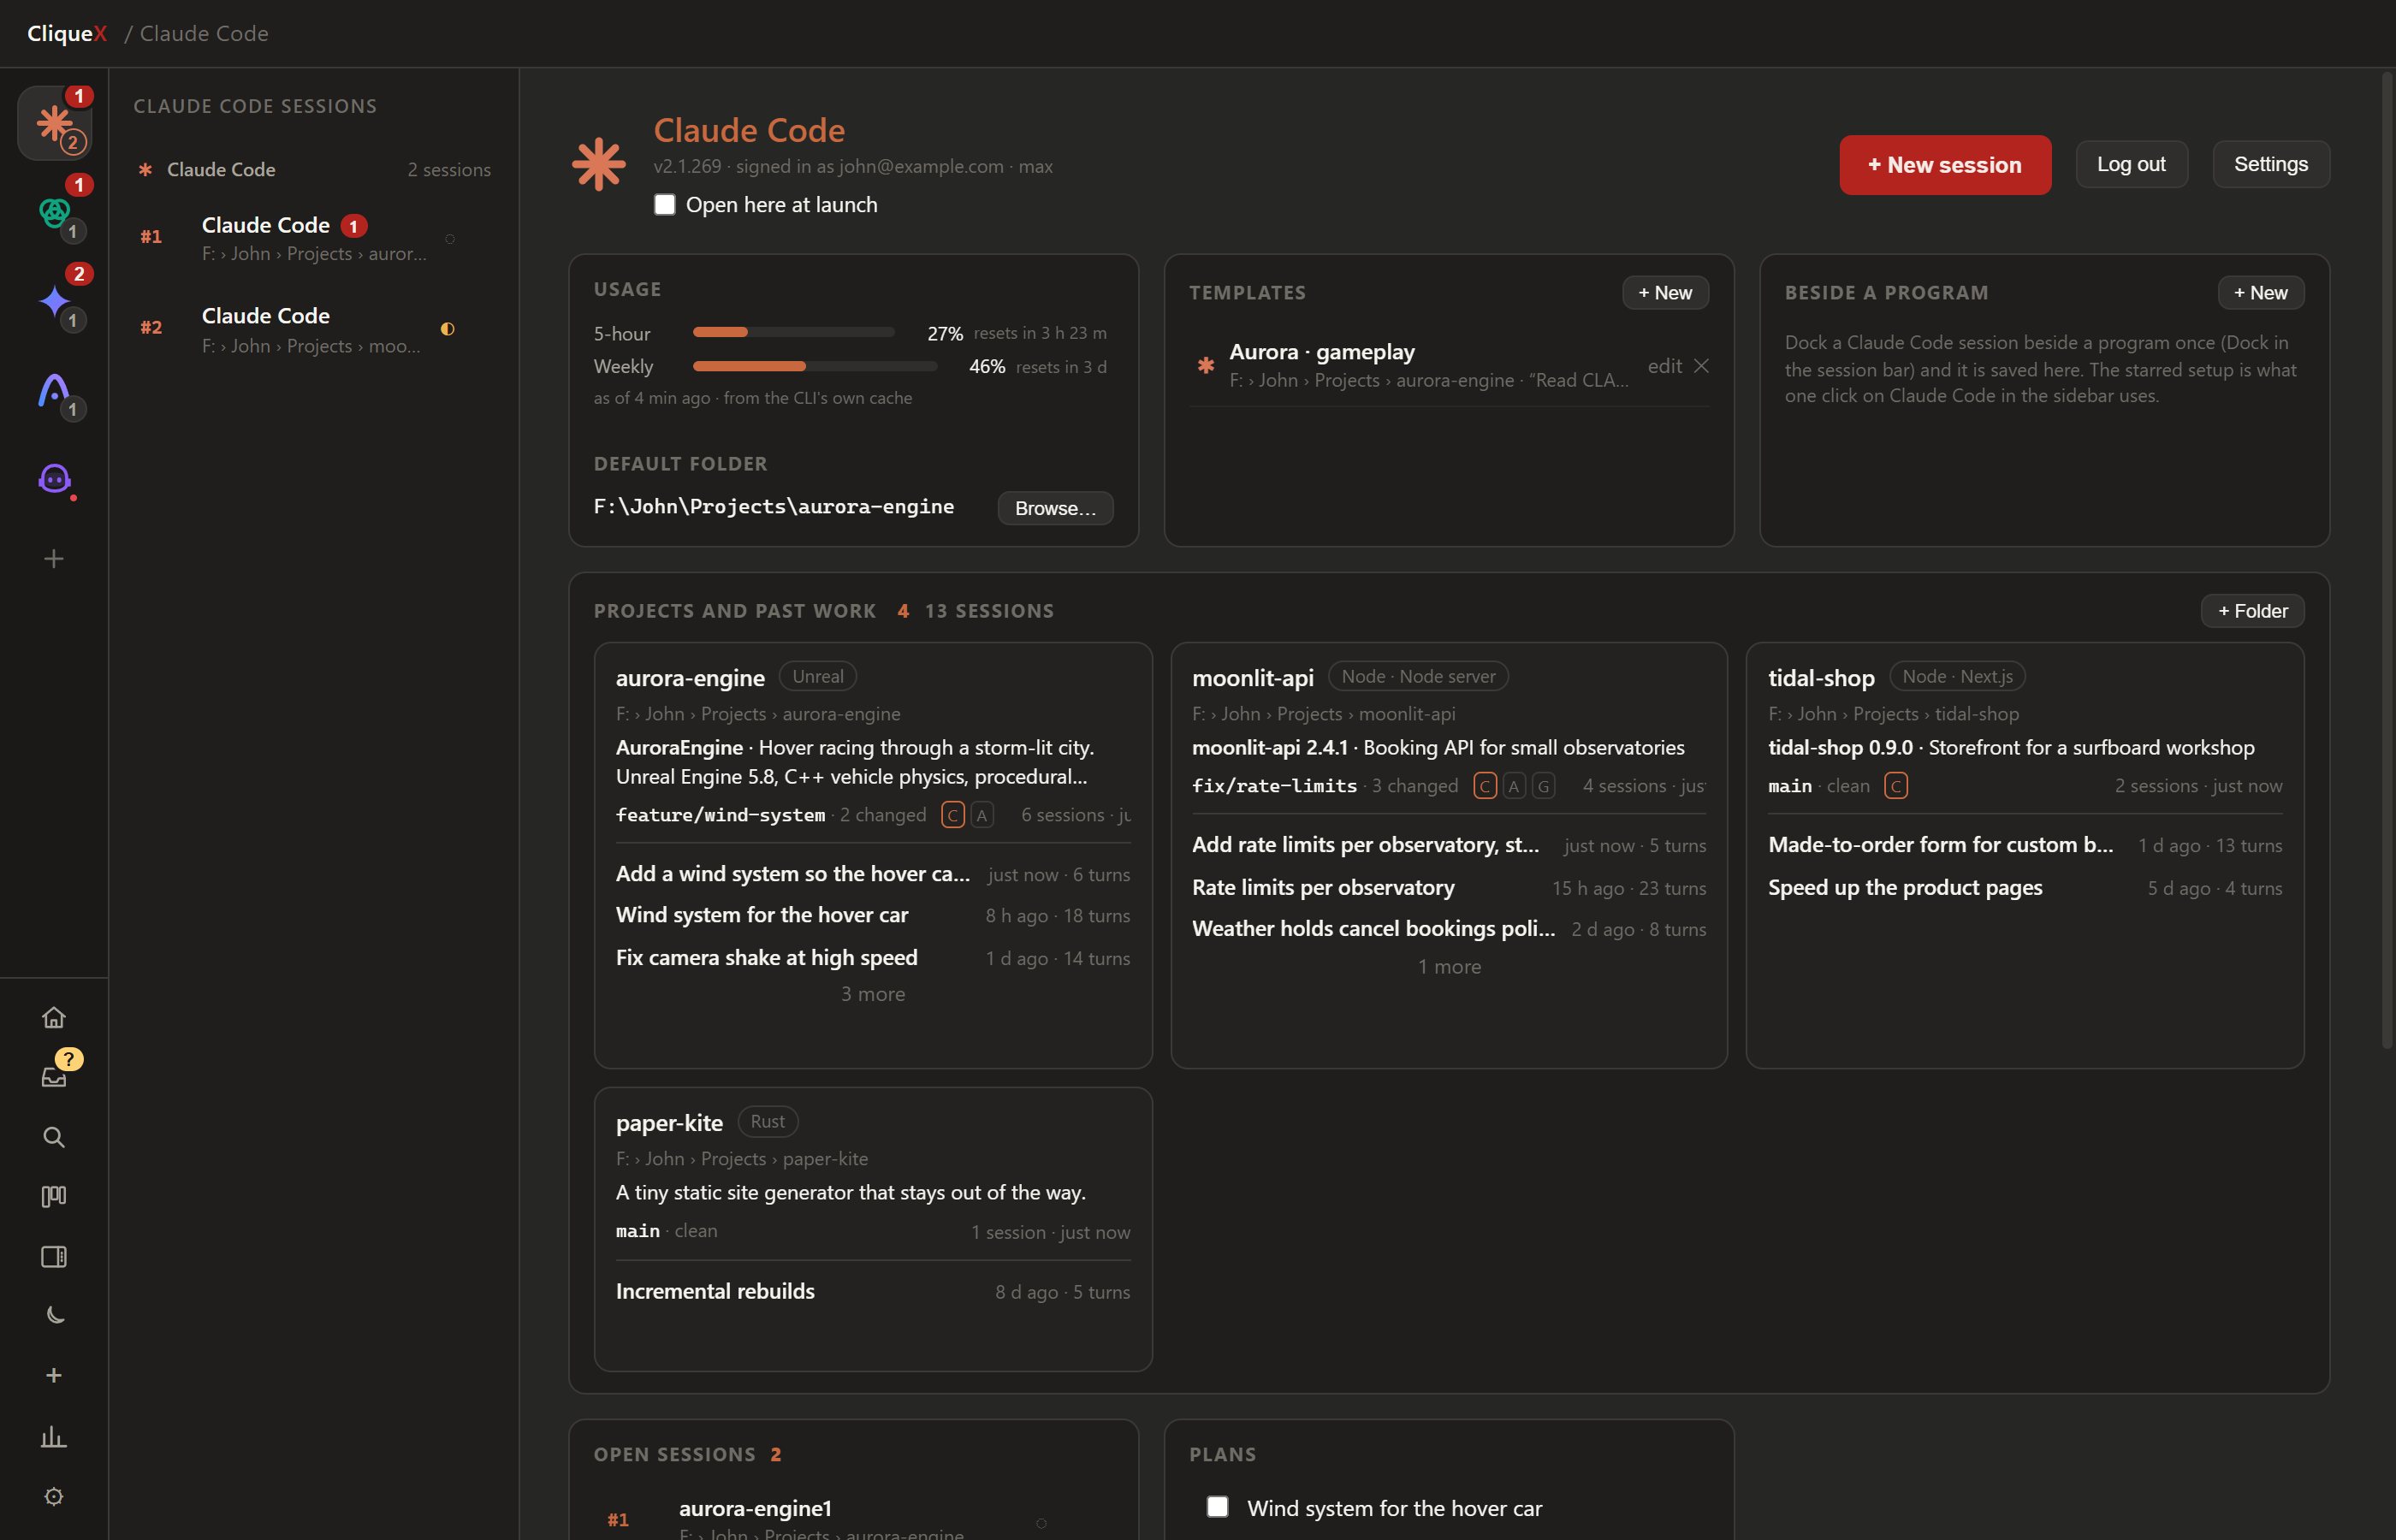Image resolution: width=2396 pixels, height=1540 pixels.
Task: Open the kanban board icon
Action: click(x=54, y=1196)
